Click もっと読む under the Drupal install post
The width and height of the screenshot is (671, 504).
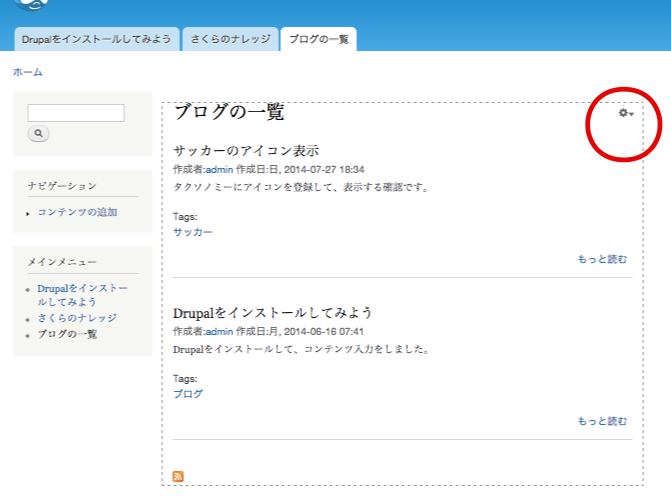(602, 421)
